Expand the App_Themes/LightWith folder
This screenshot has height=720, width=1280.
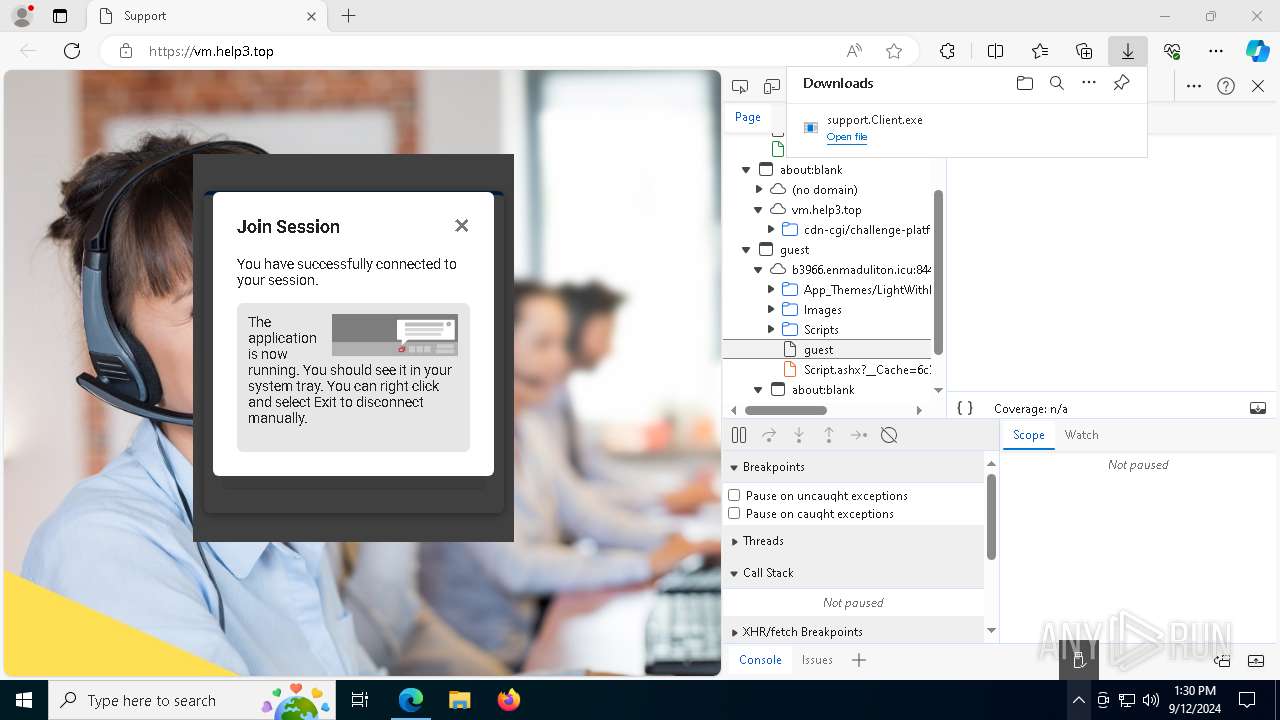point(771,289)
